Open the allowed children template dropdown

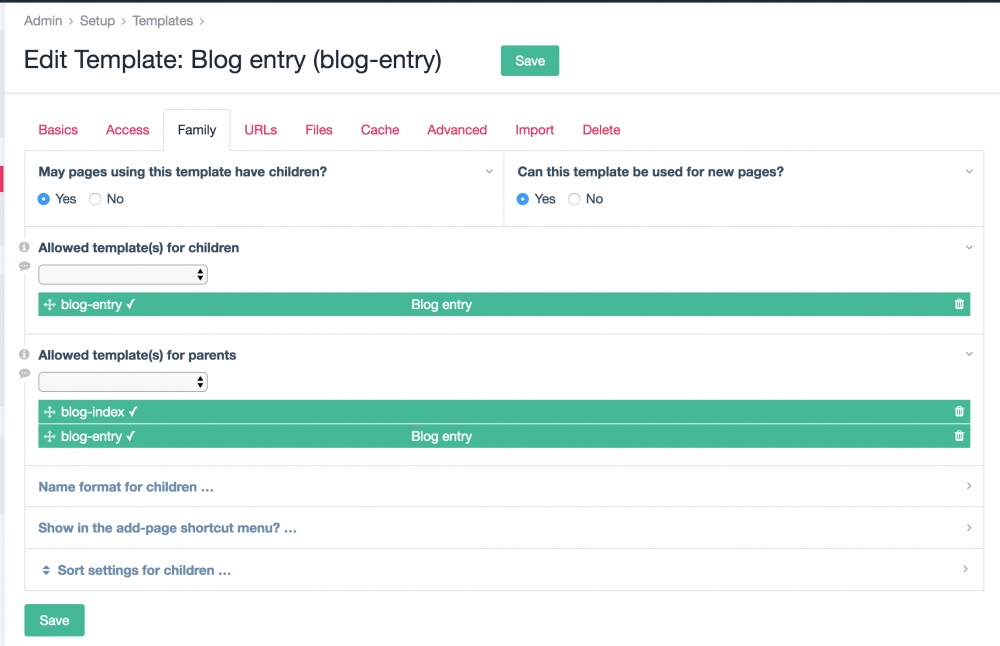click(x=123, y=274)
